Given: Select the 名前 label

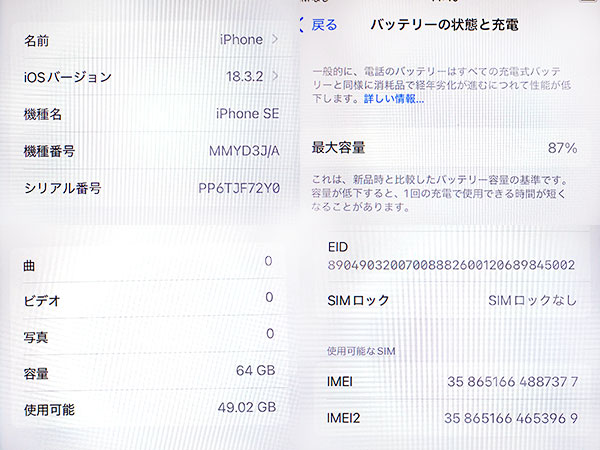Looking at the screenshot, I should [x=36, y=40].
